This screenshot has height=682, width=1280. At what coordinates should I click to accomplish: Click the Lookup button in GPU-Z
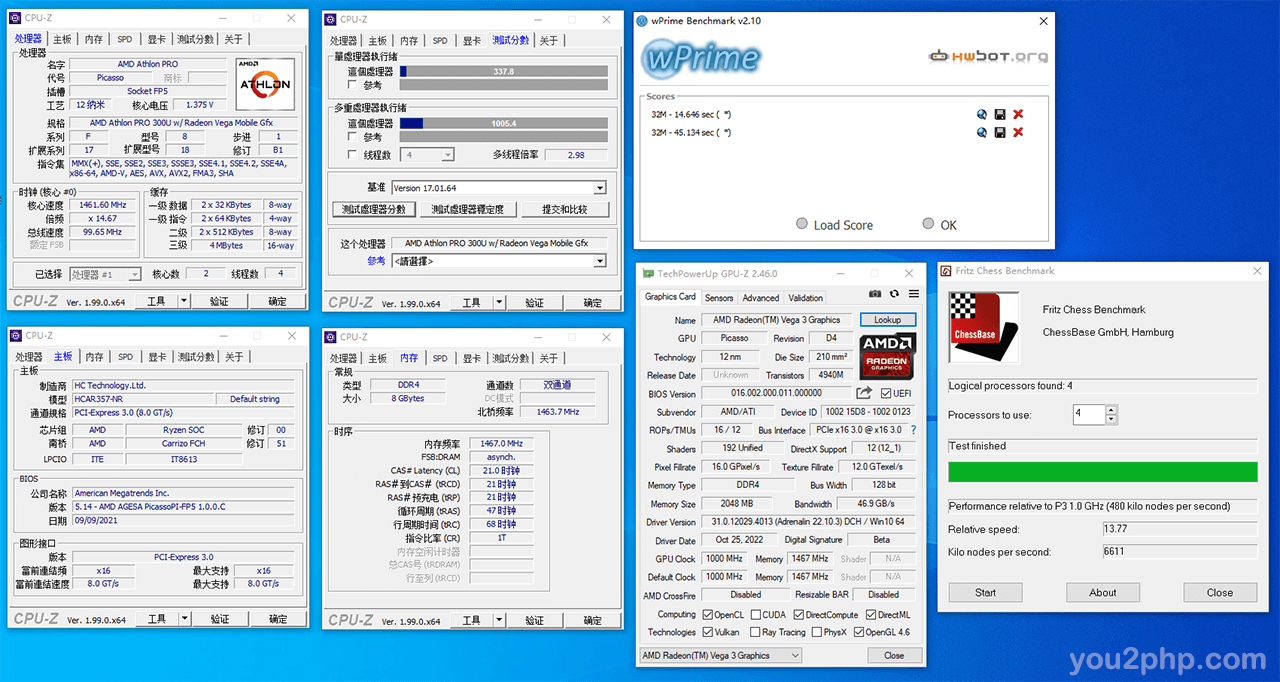tap(887, 320)
